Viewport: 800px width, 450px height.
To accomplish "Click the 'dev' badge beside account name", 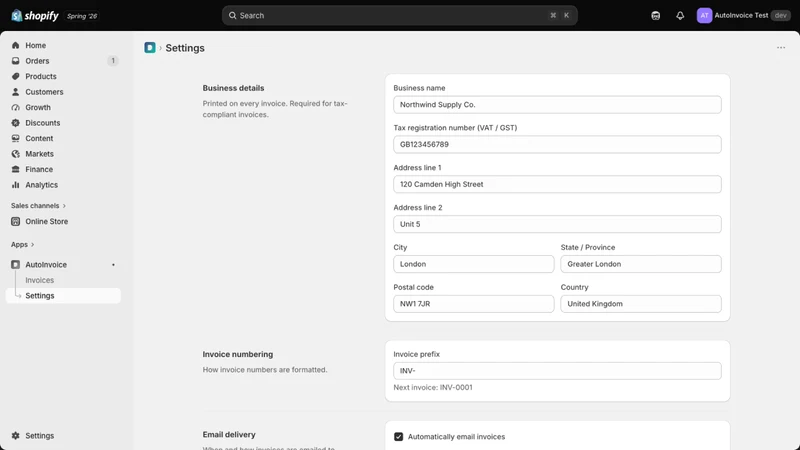I will [x=781, y=15].
